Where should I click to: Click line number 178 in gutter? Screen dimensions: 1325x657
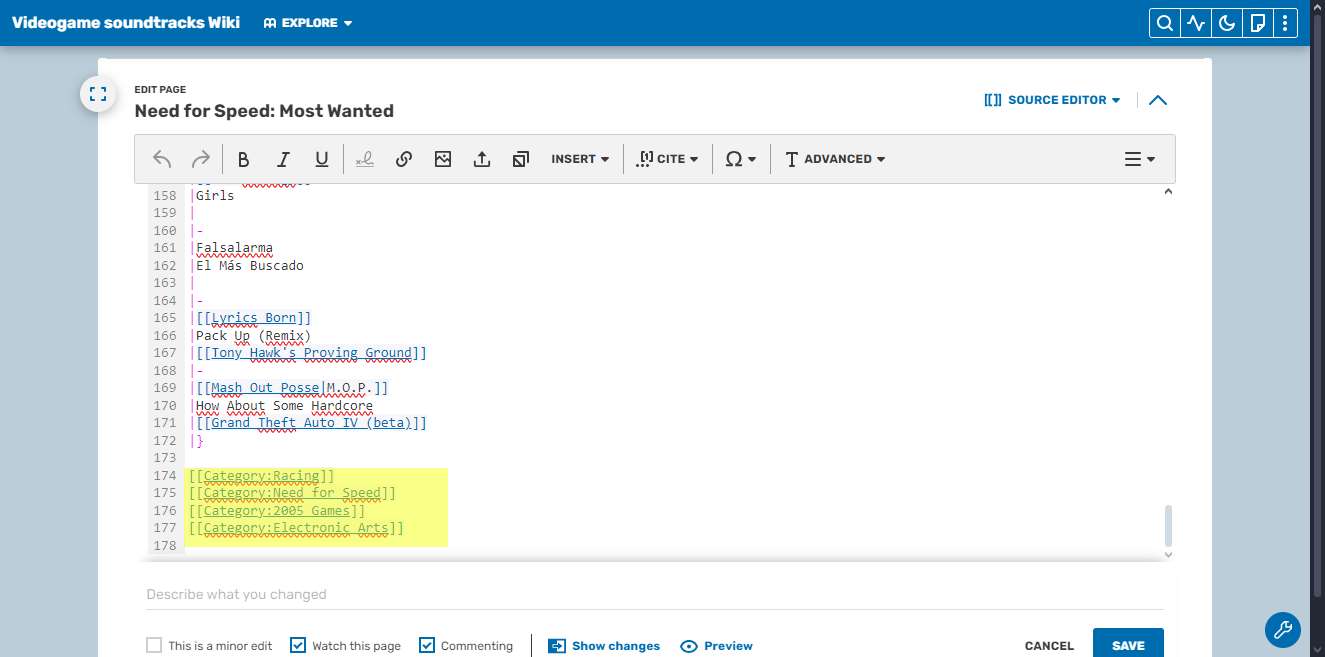click(x=164, y=546)
